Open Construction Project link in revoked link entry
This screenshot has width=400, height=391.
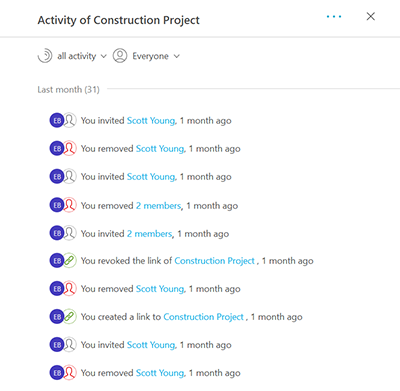pos(215,261)
